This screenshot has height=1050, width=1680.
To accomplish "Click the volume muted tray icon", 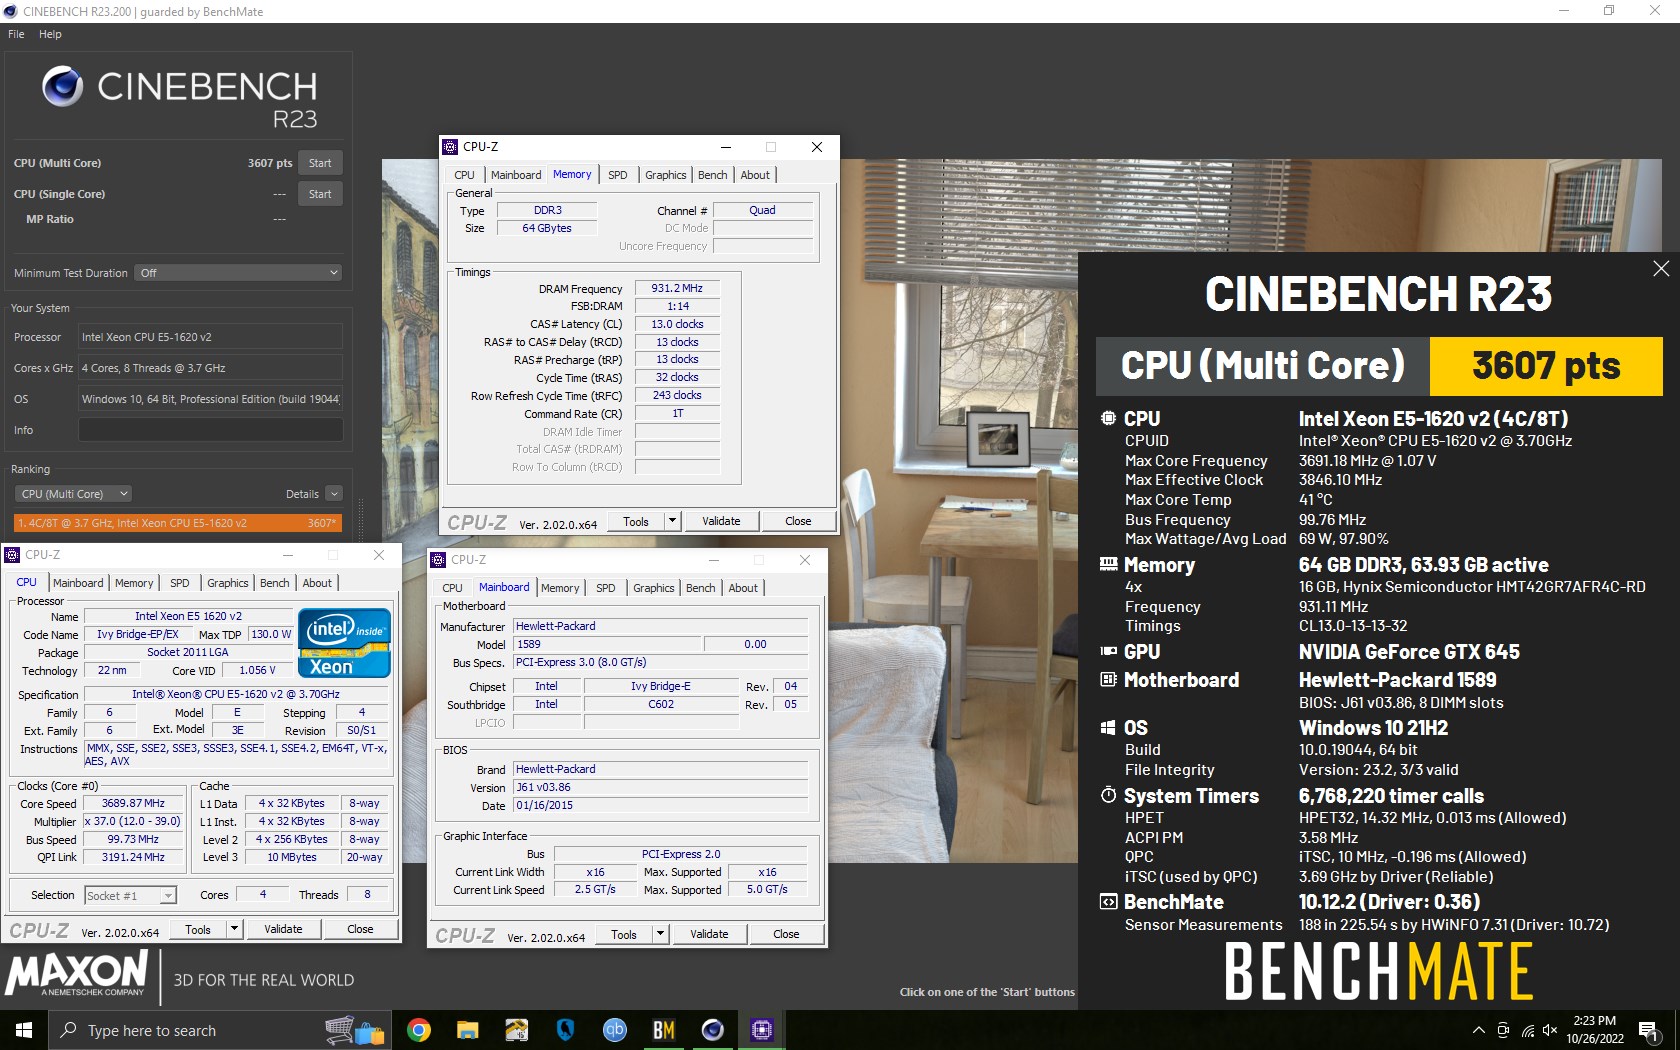I will 1550,1030.
